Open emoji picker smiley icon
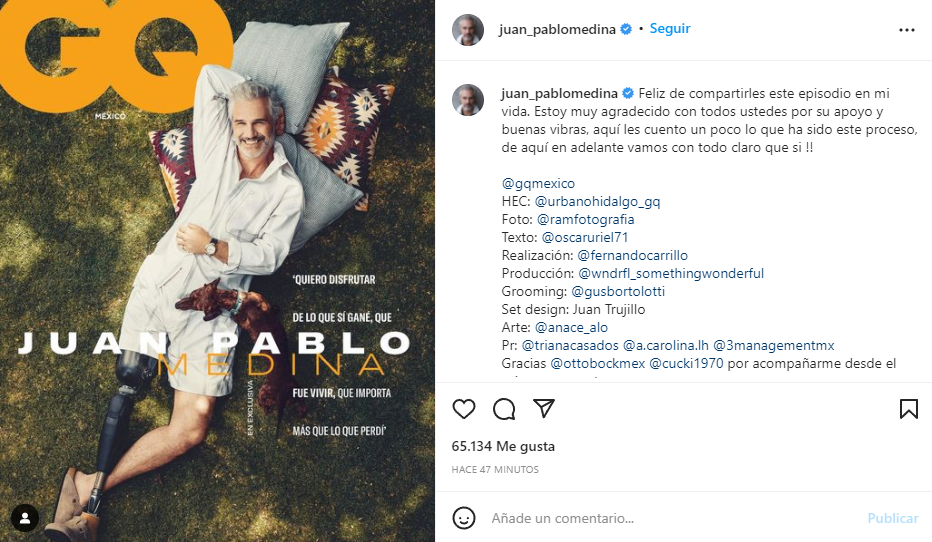This screenshot has width=932, height=542. coord(464,518)
